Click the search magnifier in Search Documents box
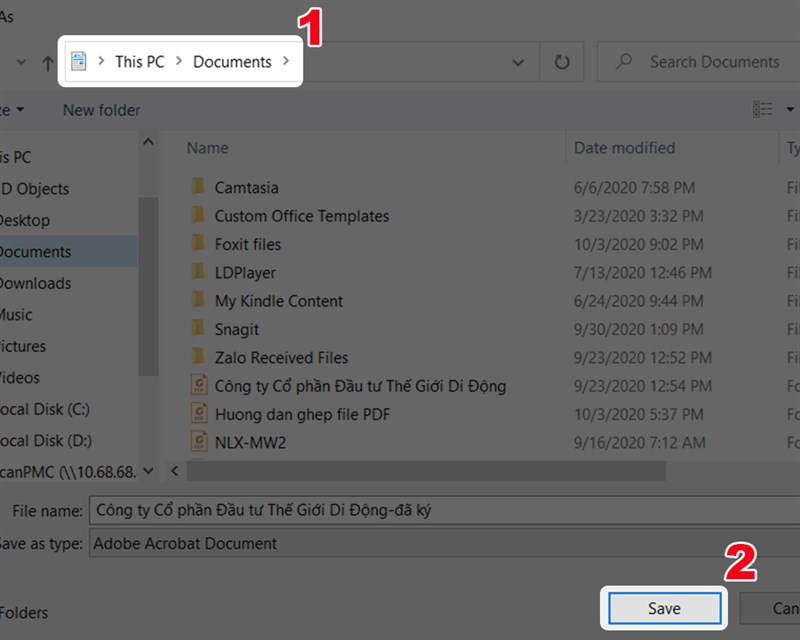 pos(625,61)
